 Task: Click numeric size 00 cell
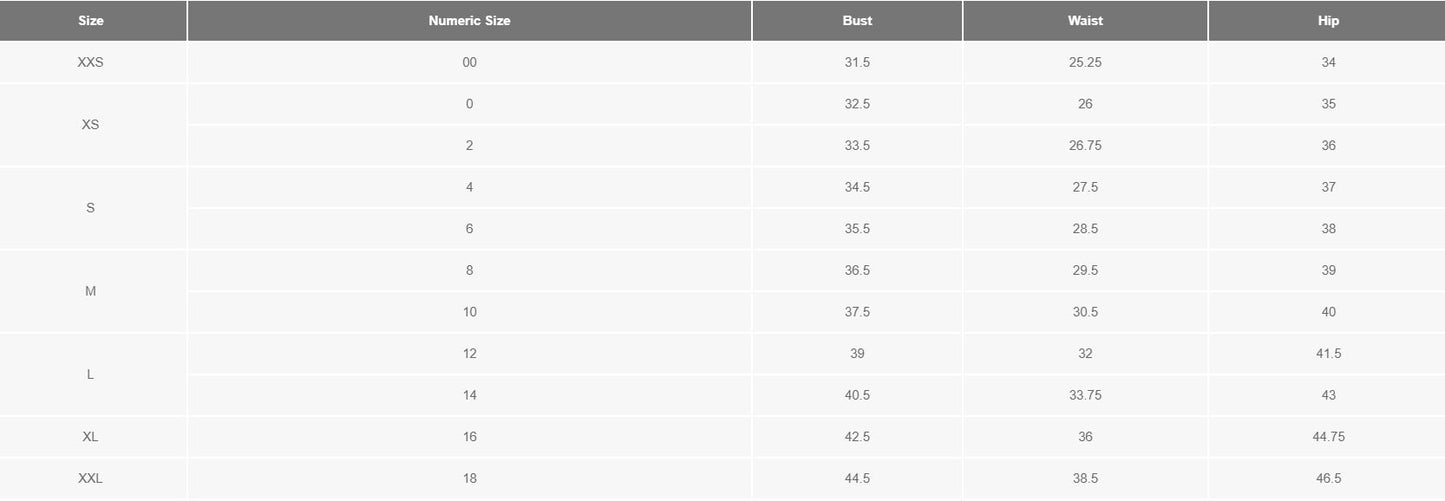point(469,62)
